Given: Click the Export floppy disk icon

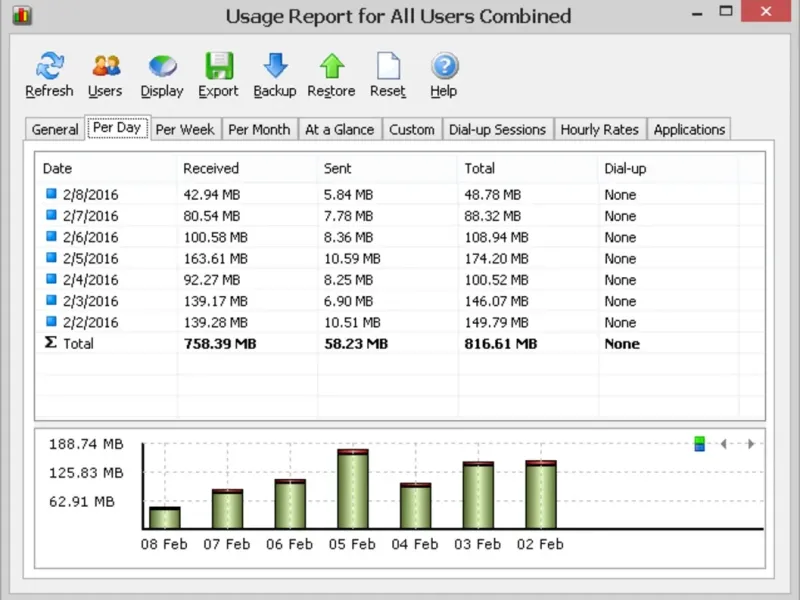Looking at the screenshot, I should click(x=219, y=66).
